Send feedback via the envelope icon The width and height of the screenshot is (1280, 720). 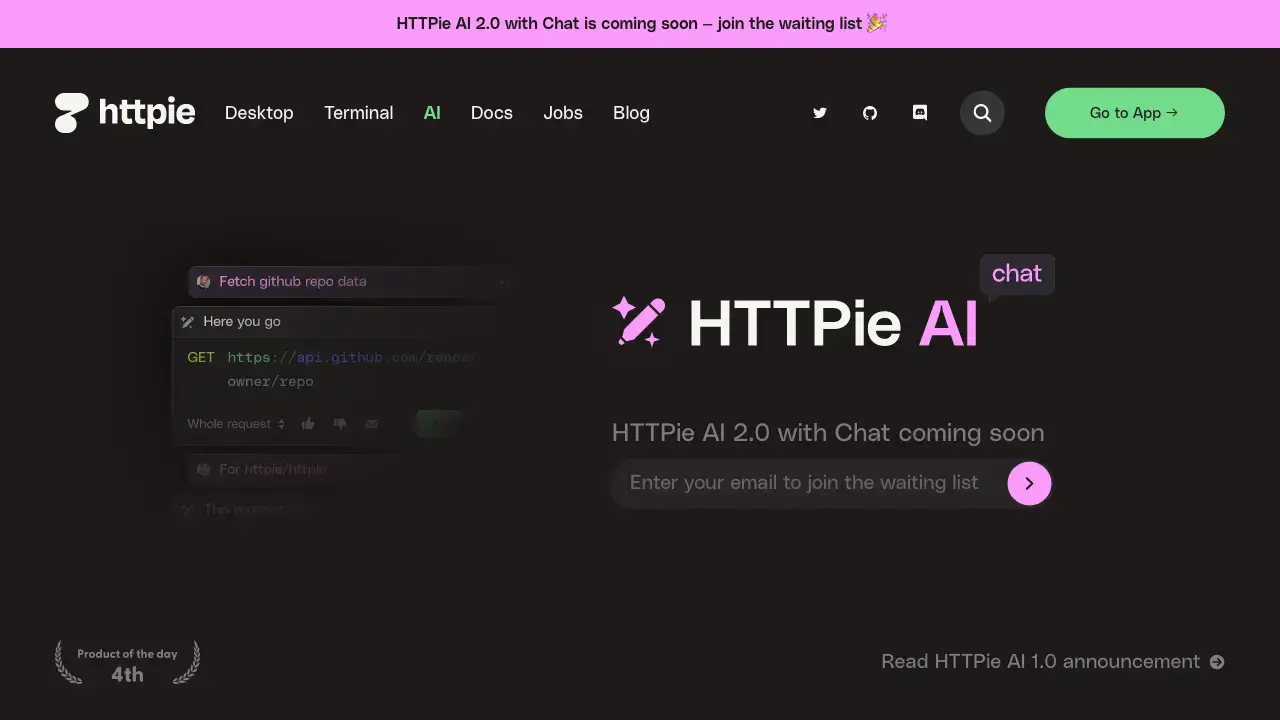pos(371,423)
